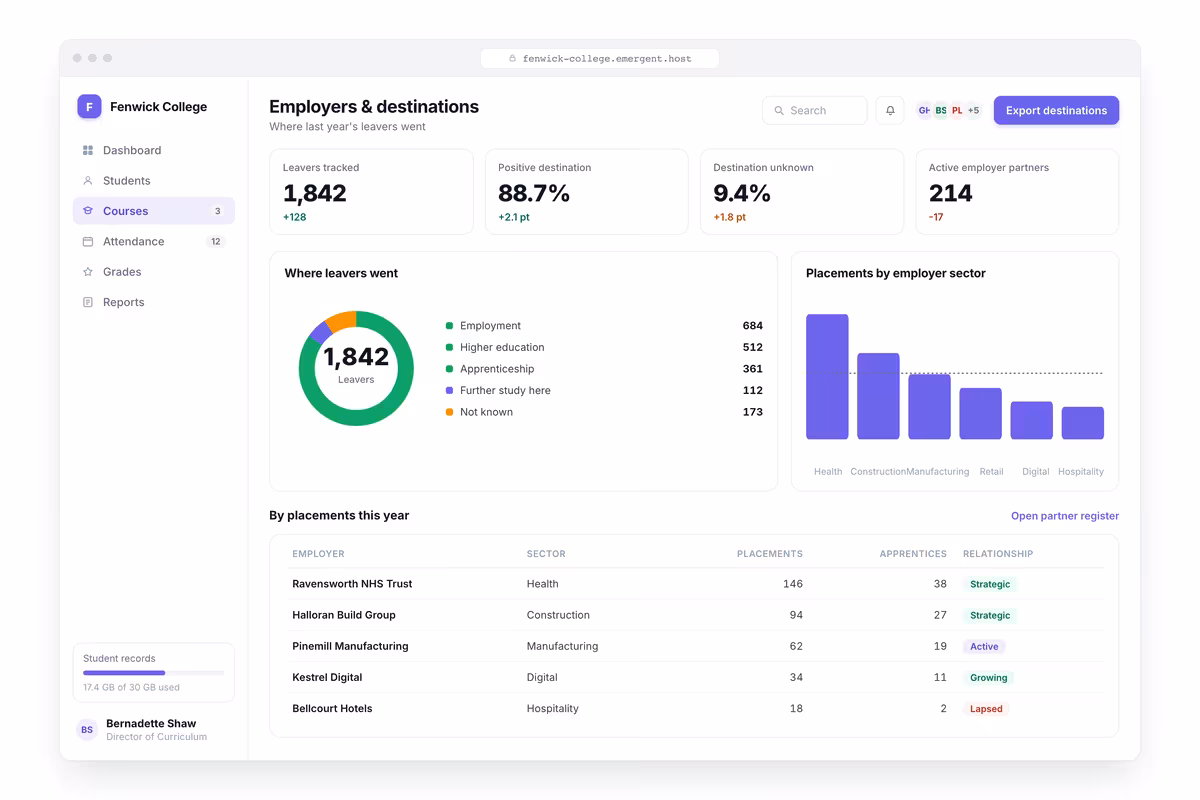Viewport: 1200px width, 800px height.
Task: Click Kestrel Digital employer name
Action: [x=327, y=677]
